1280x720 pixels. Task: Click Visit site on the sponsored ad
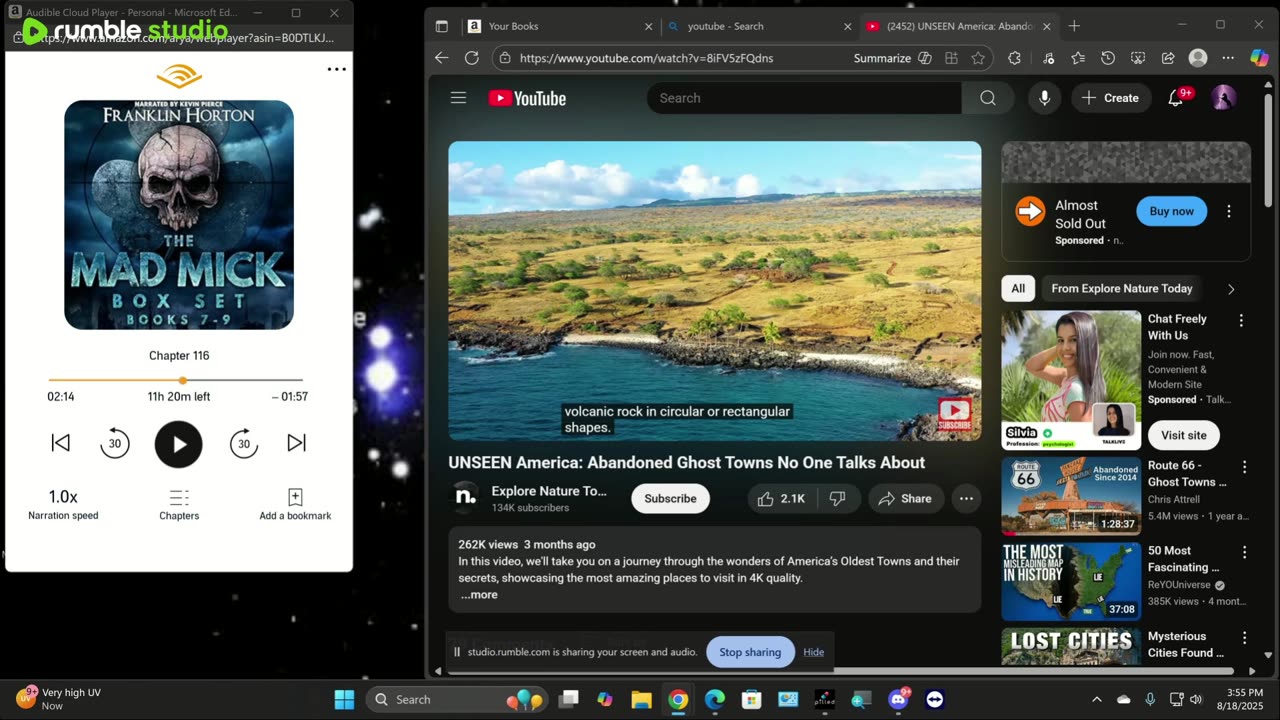(1184, 435)
